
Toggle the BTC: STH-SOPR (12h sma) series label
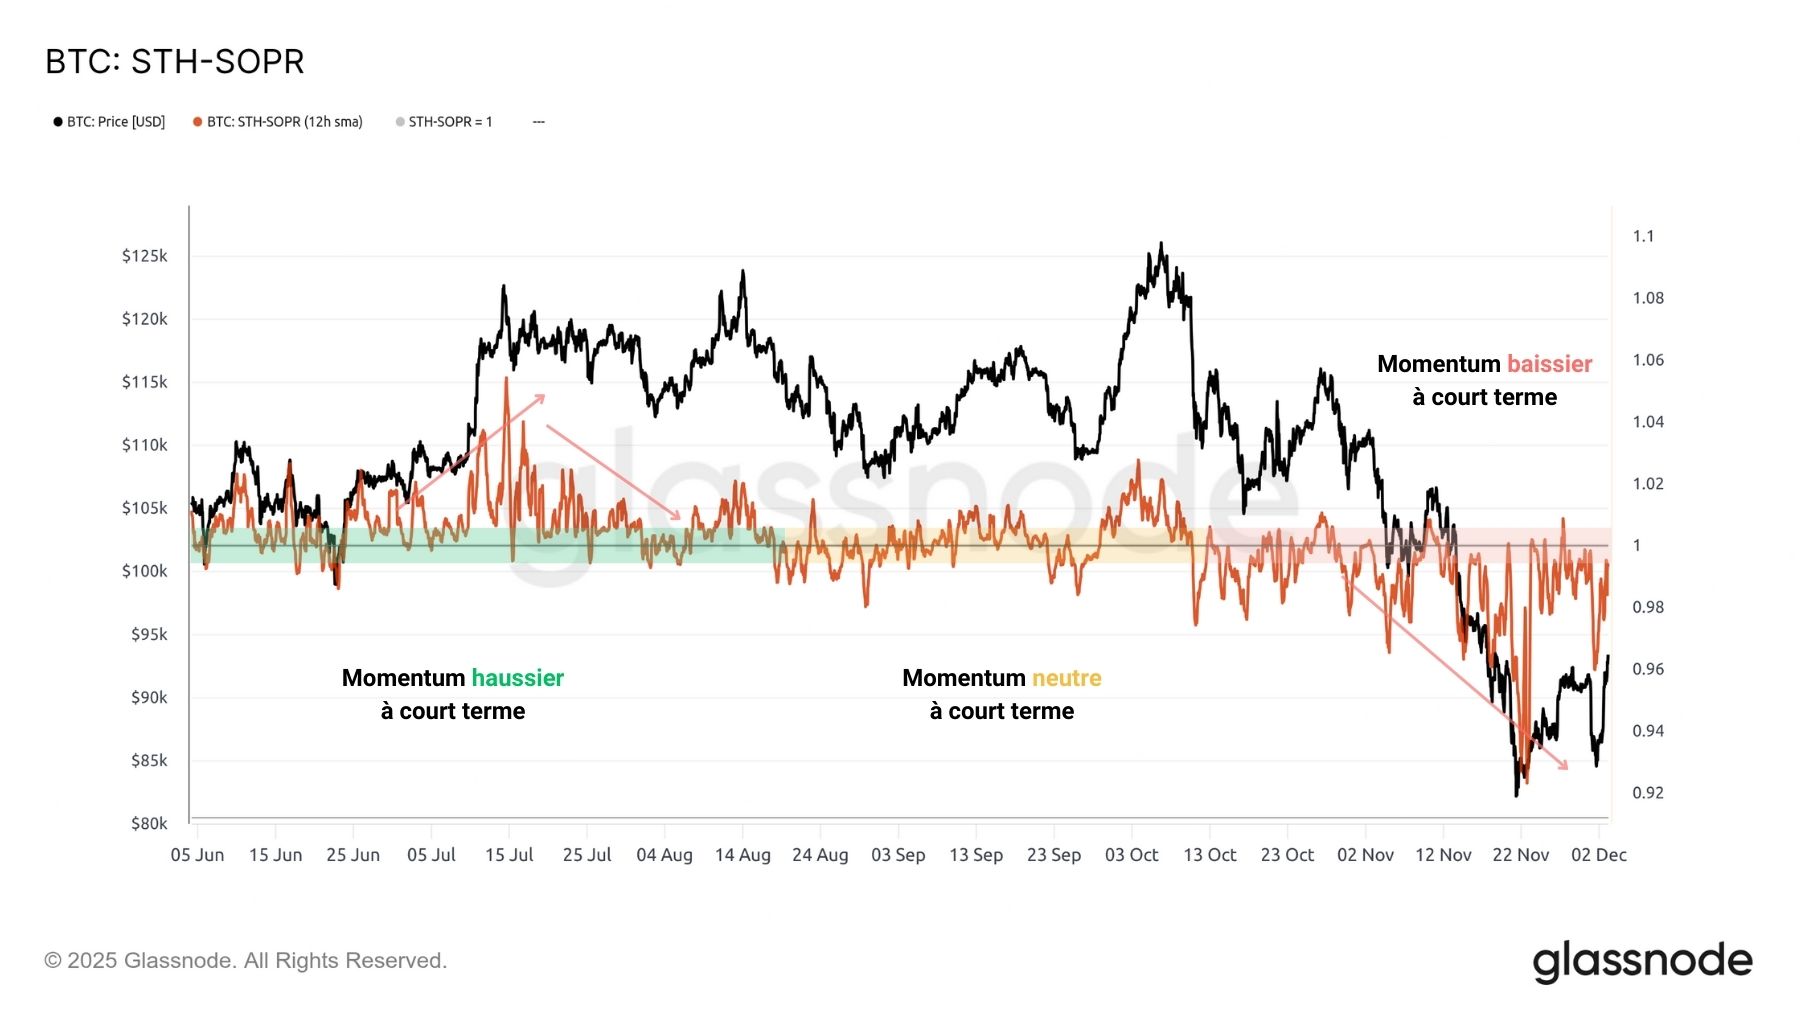285,122
